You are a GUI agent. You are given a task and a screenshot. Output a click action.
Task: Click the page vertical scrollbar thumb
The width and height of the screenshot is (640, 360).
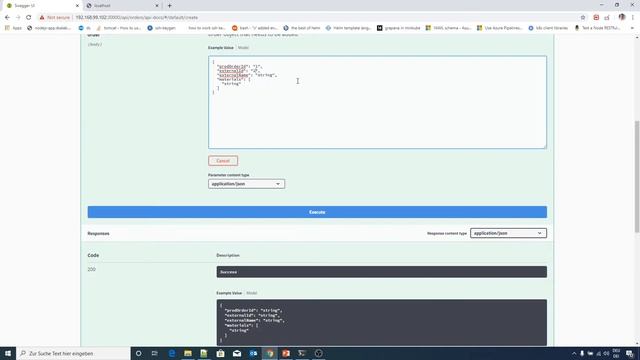[637, 177]
